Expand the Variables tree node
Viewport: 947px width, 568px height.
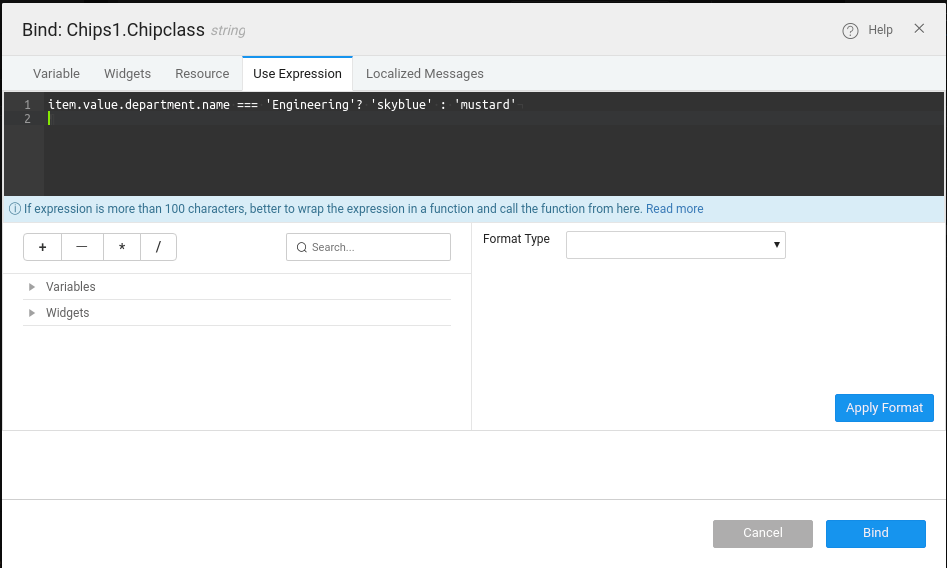click(x=32, y=287)
